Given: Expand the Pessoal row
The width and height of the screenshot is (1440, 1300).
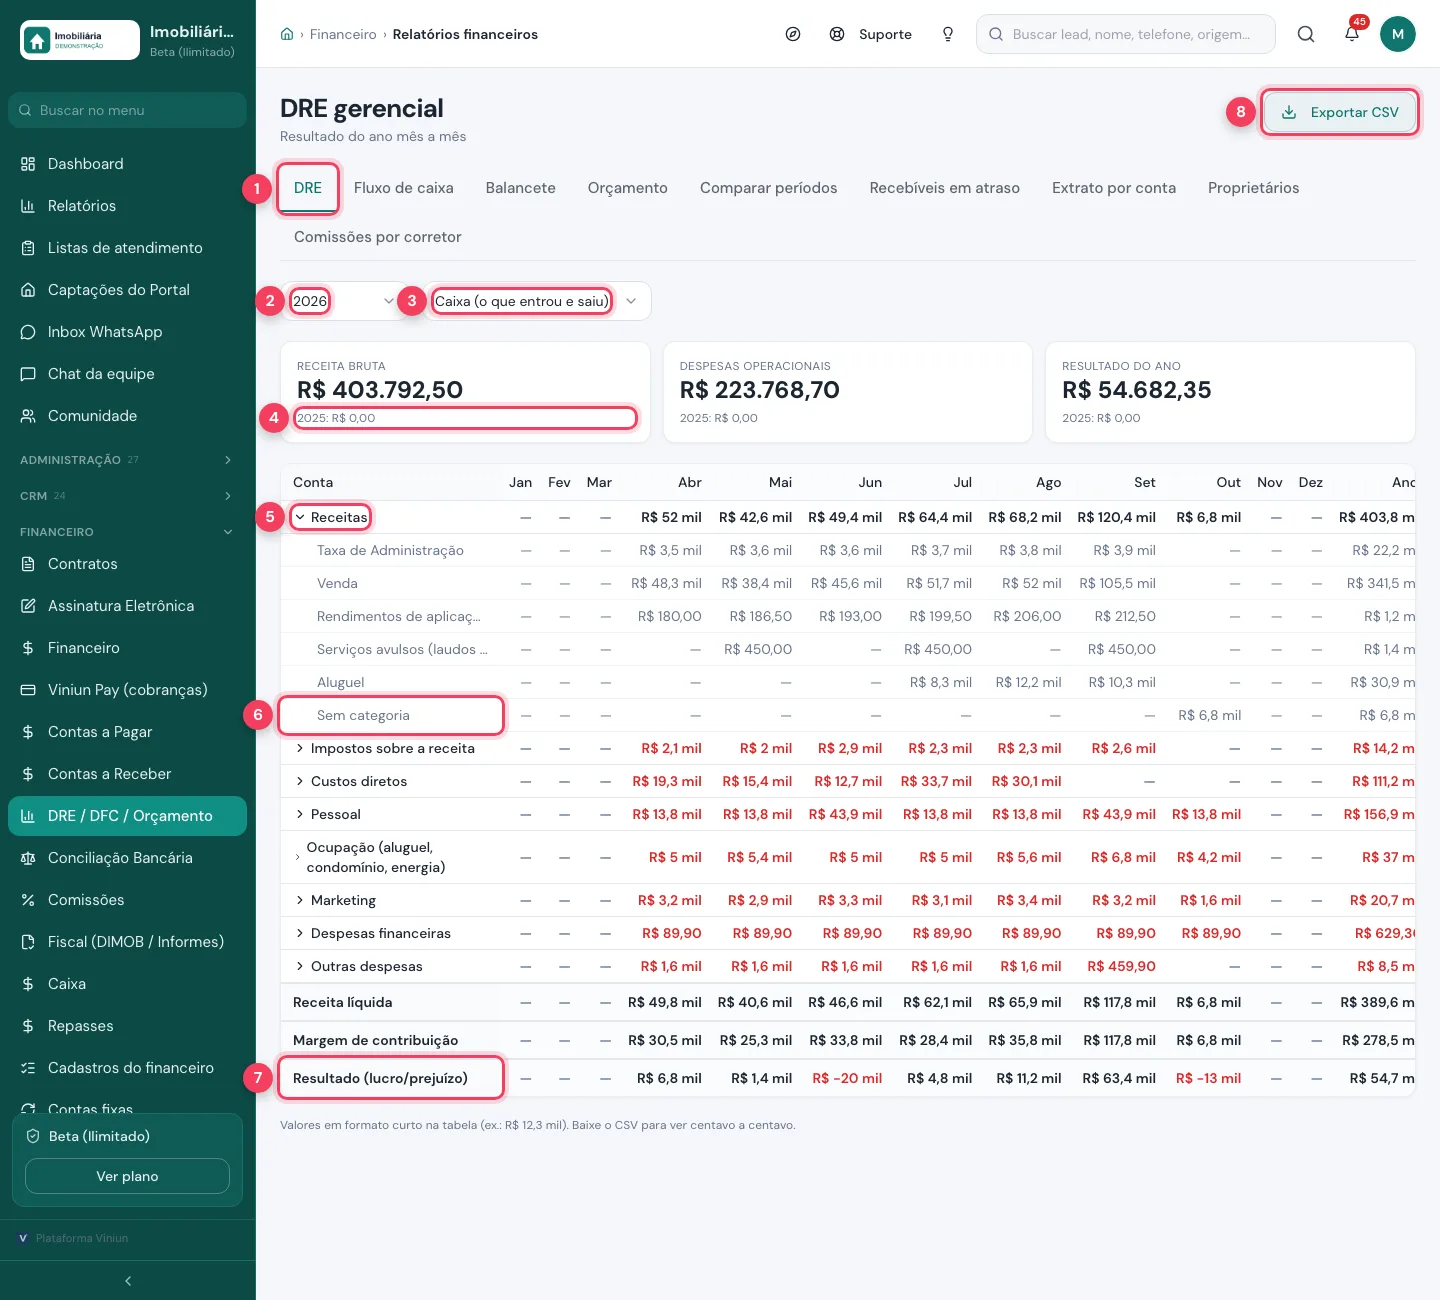Looking at the screenshot, I should pyautogui.click(x=300, y=814).
